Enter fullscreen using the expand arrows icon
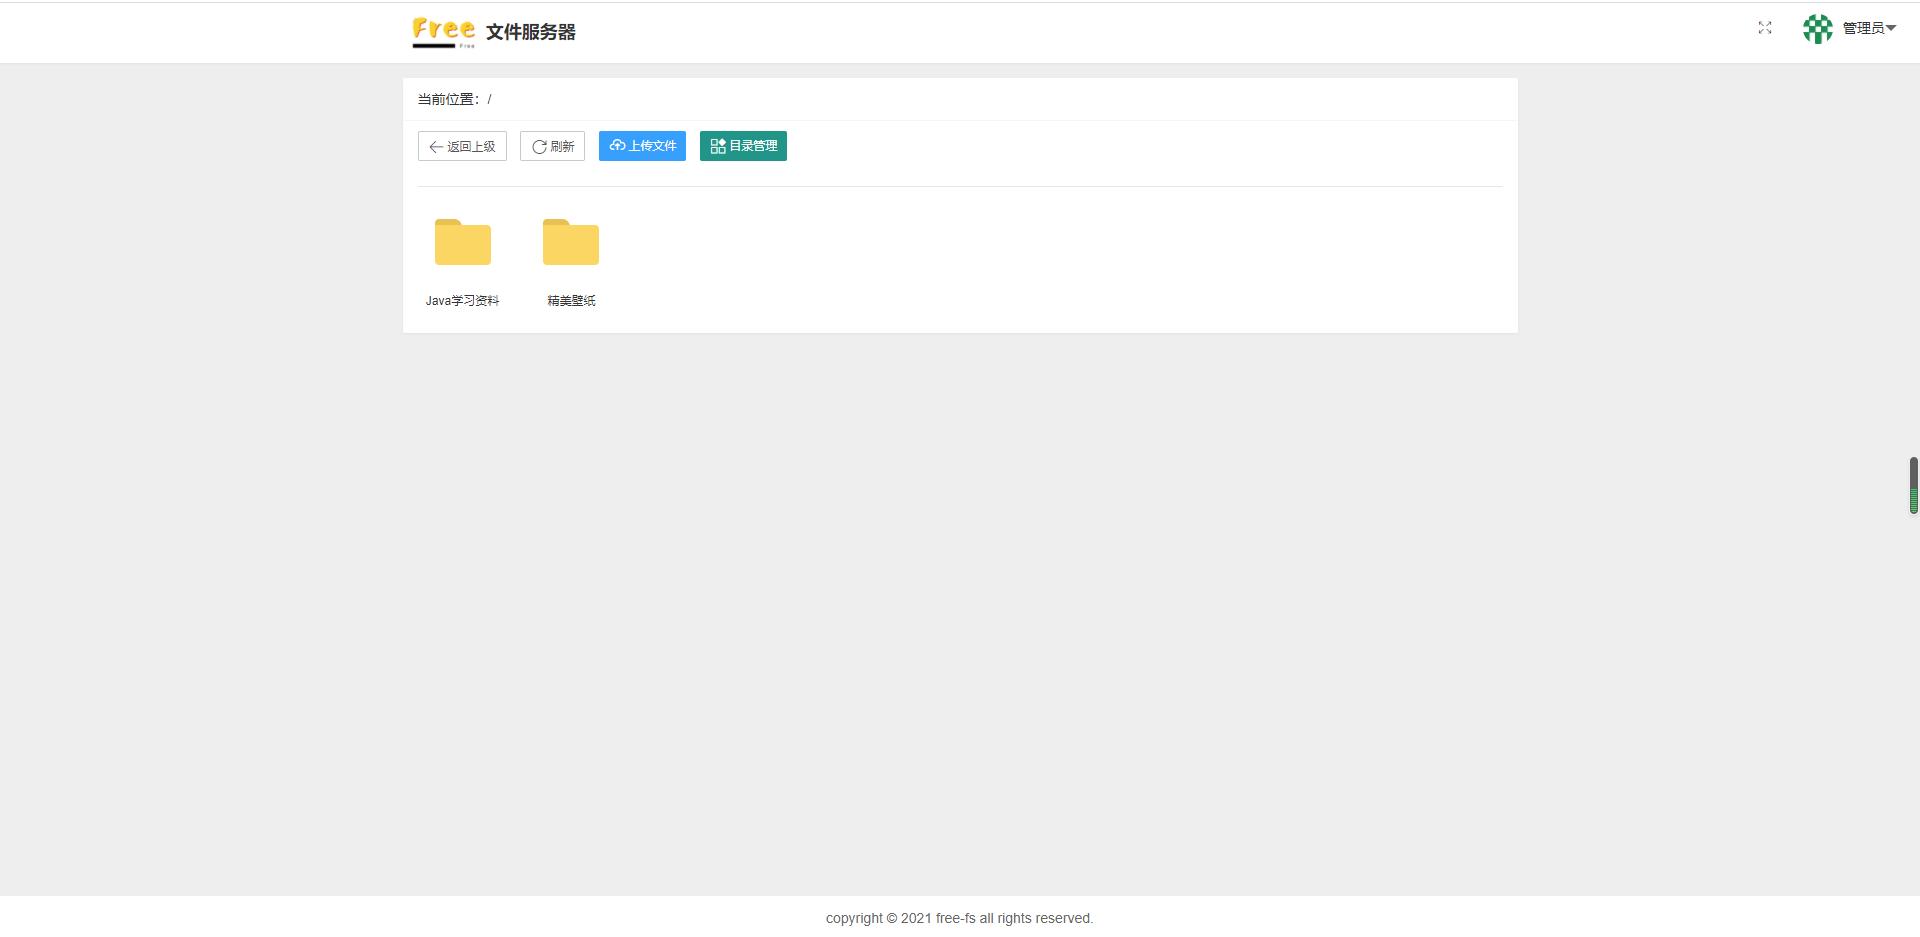 (1765, 28)
